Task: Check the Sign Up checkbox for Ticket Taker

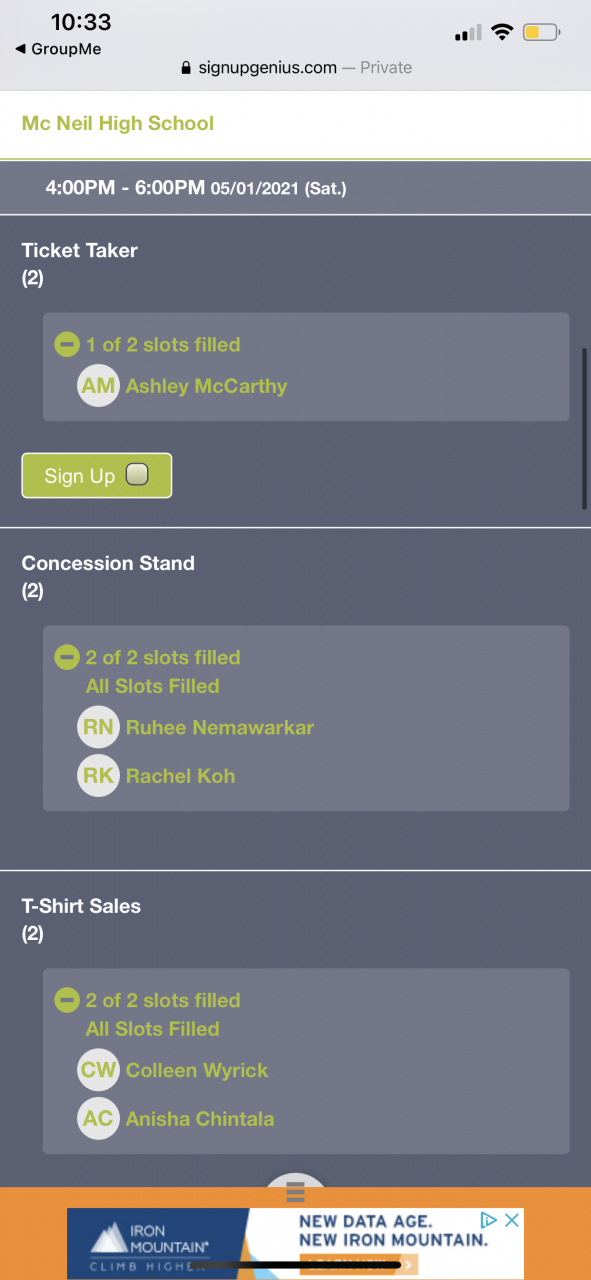Action: [x=137, y=475]
